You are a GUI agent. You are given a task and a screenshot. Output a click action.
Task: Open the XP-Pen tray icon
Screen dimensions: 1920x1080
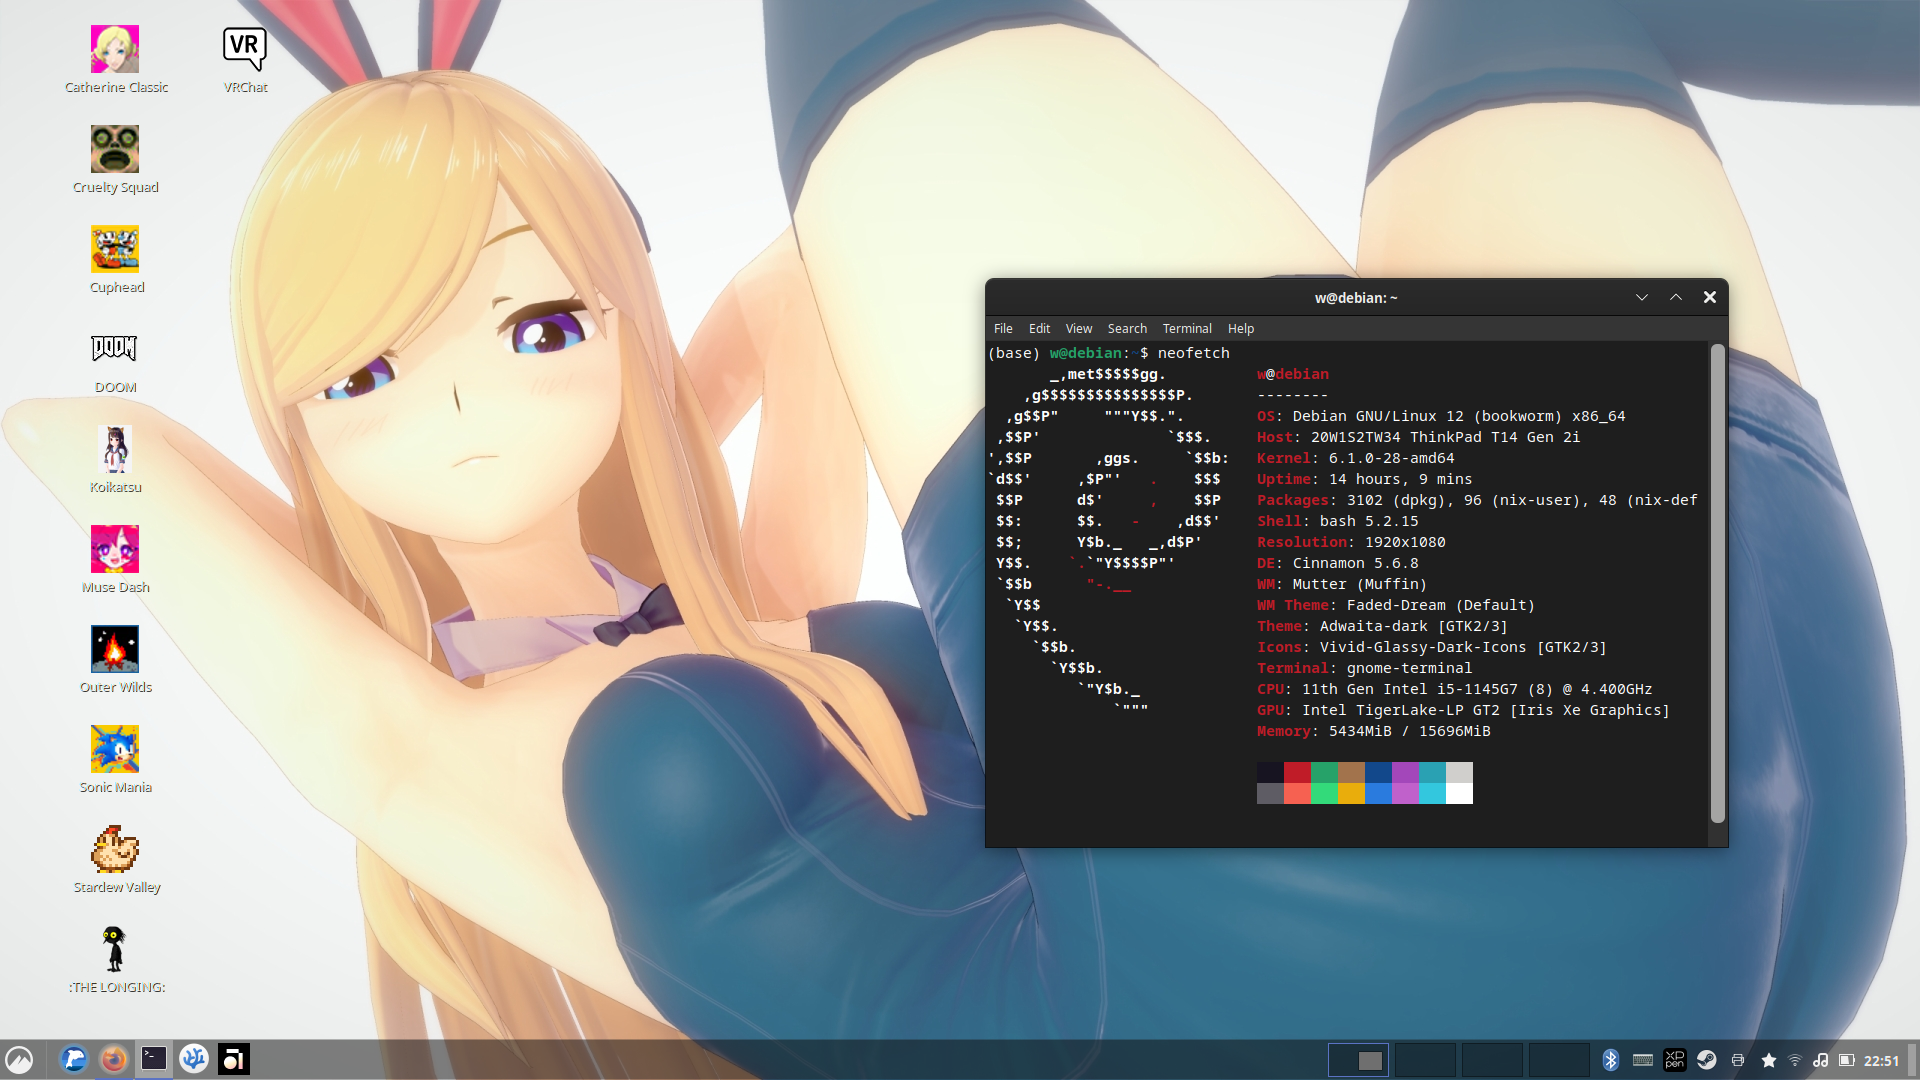pyautogui.click(x=1675, y=1060)
